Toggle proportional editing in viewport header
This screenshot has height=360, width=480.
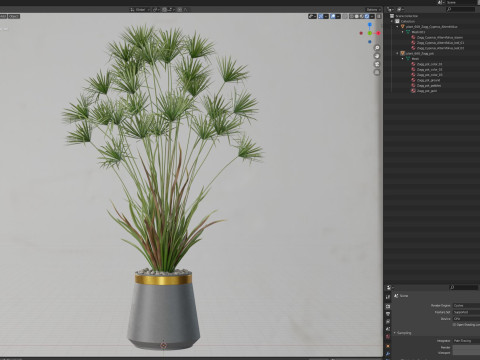pyautogui.click(x=180, y=10)
